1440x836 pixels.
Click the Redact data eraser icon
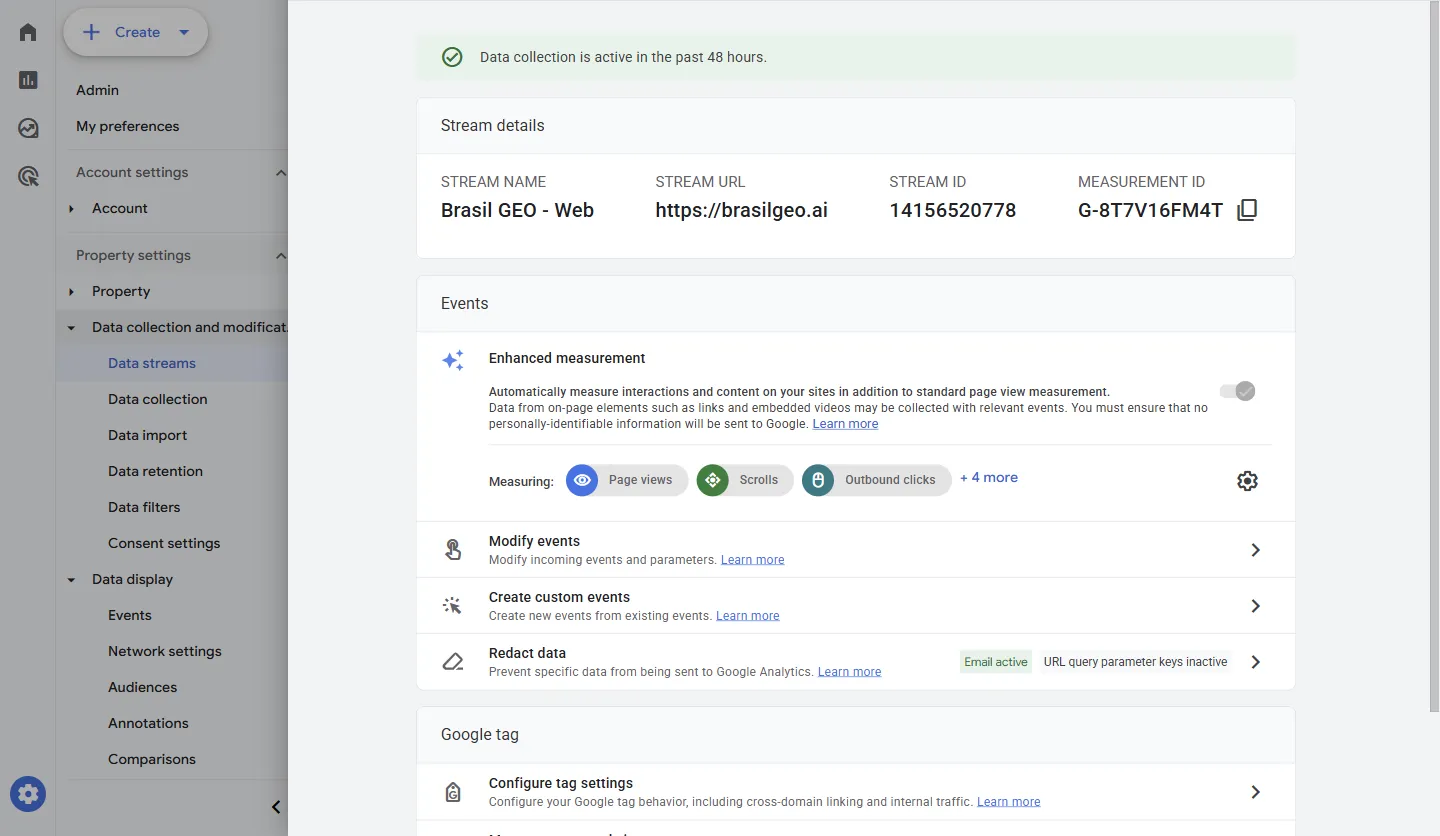pyautogui.click(x=453, y=661)
